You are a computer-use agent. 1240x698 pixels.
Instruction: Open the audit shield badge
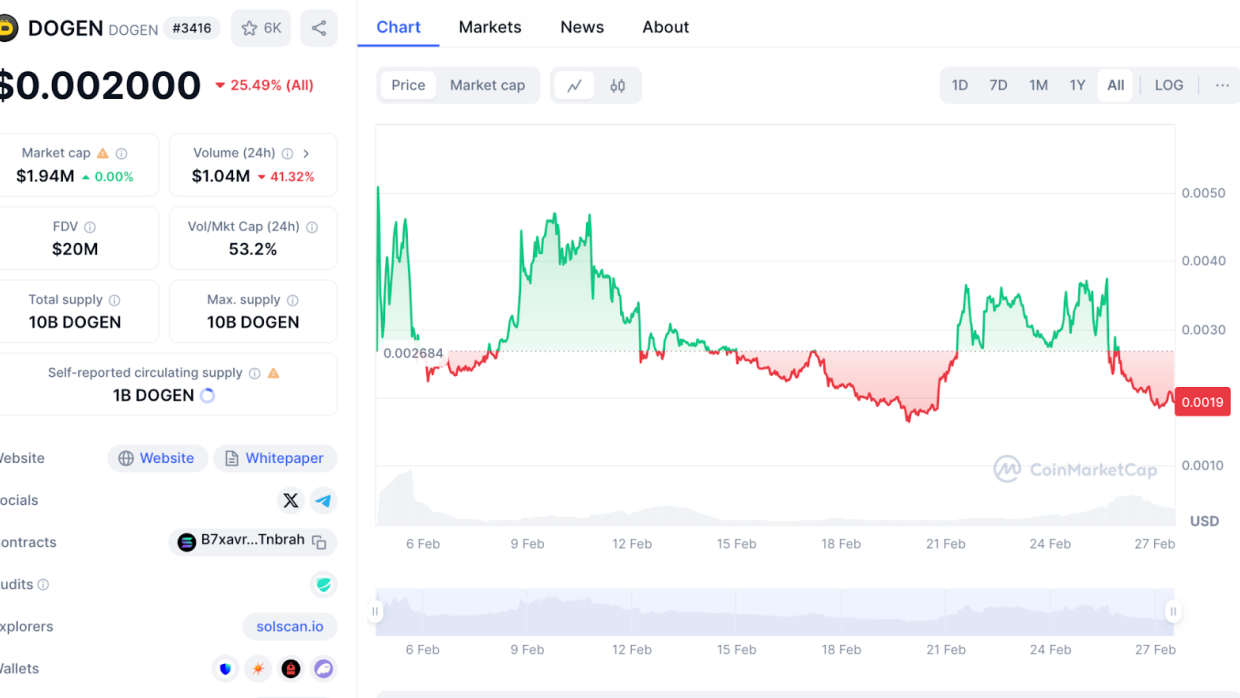point(323,584)
